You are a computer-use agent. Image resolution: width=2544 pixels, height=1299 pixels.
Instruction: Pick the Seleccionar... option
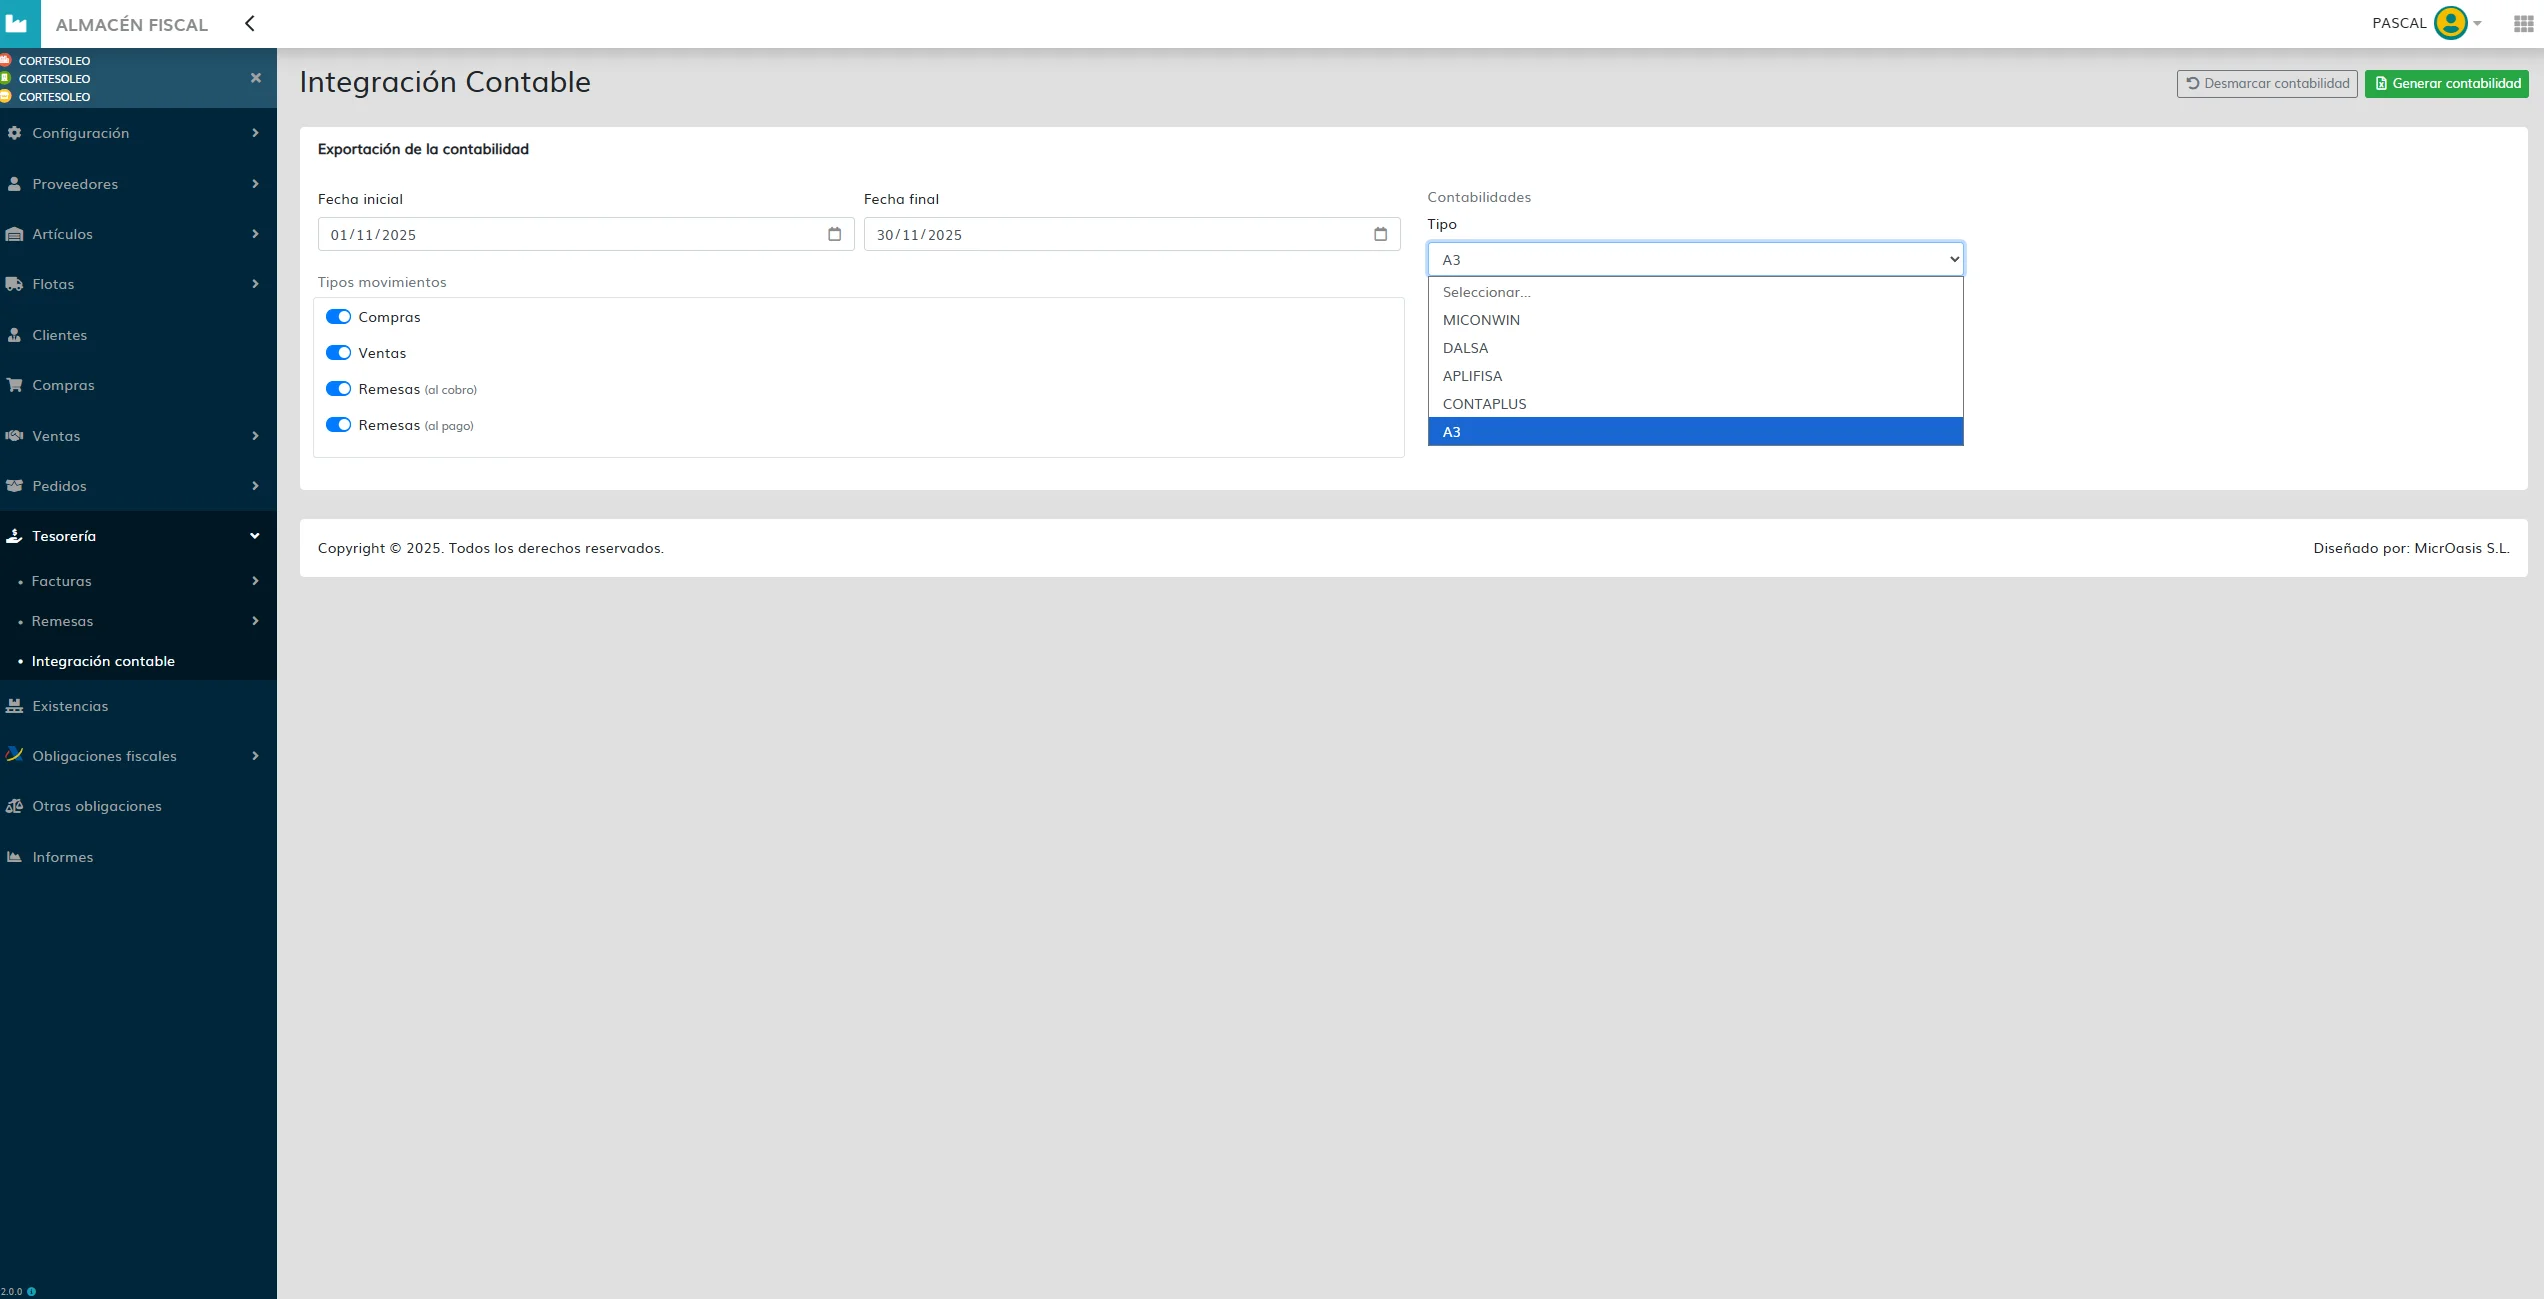1695,292
